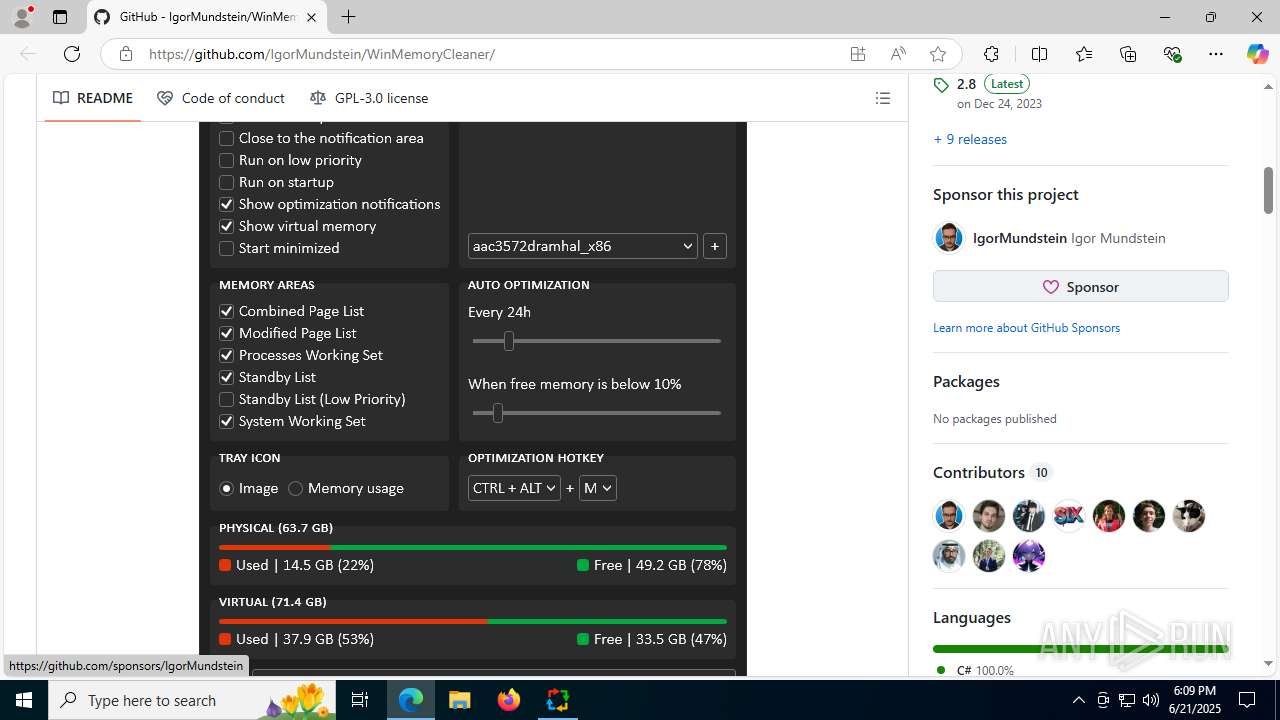
Task: Open the tab actions menu icon
Action: 60,17
